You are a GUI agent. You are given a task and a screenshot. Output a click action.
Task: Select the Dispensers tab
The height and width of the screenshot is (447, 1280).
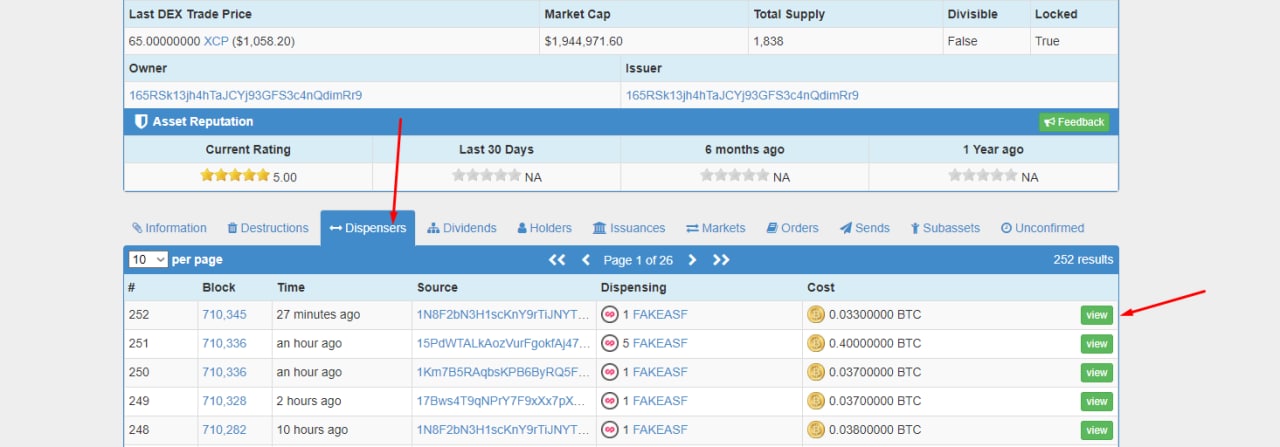click(x=368, y=228)
